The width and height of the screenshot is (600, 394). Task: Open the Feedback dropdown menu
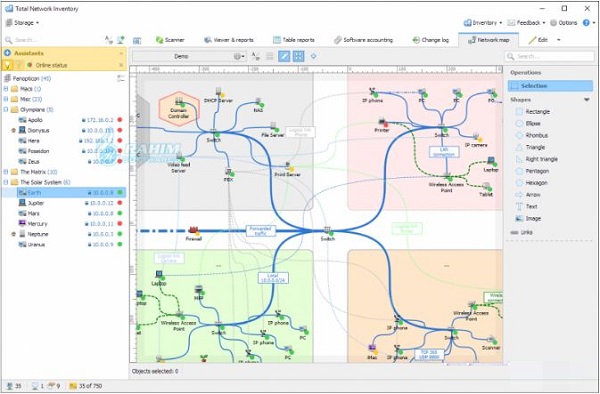tap(526, 23)
